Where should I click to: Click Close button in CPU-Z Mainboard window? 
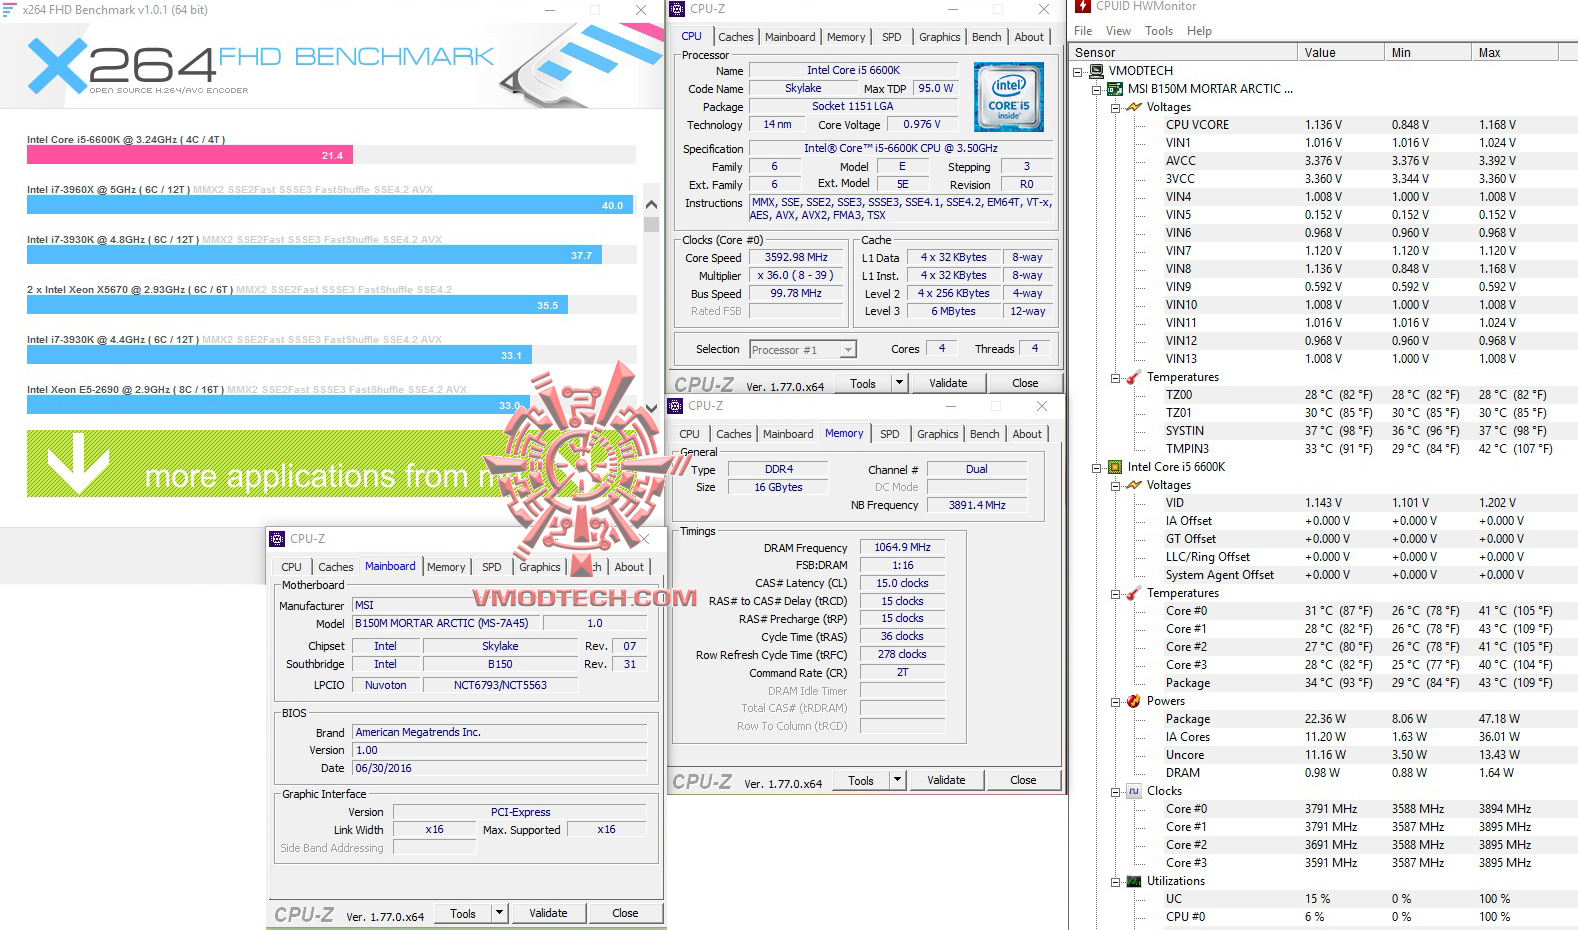tap(625, 913)
